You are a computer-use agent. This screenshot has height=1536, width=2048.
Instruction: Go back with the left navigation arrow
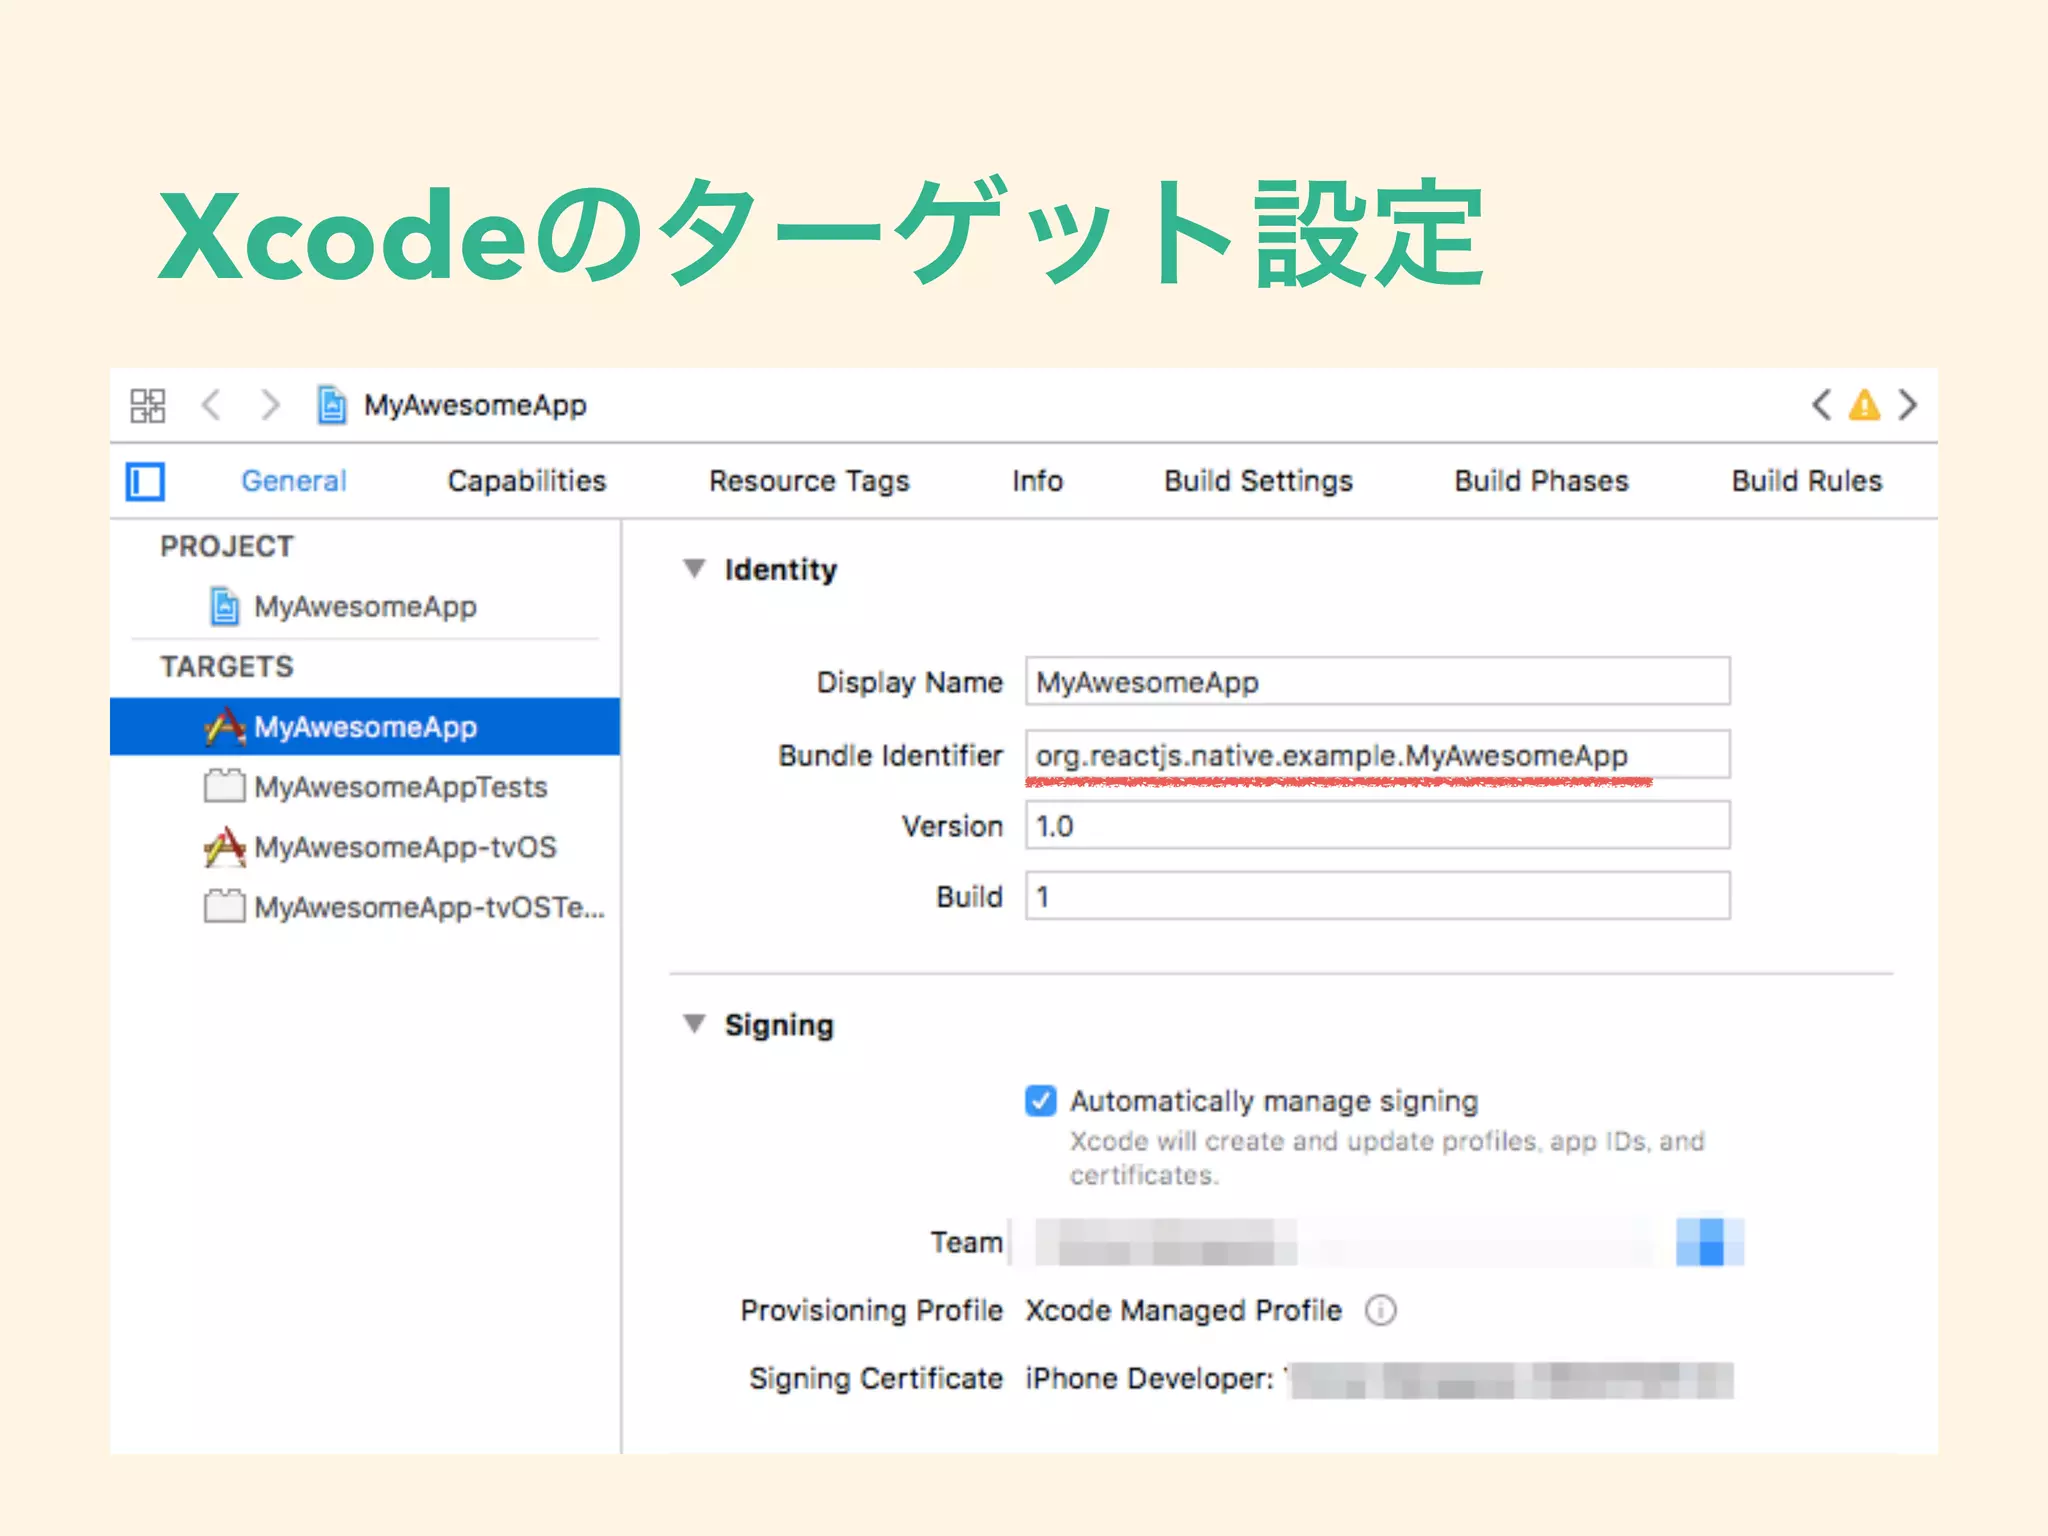[x=210, y=405]
